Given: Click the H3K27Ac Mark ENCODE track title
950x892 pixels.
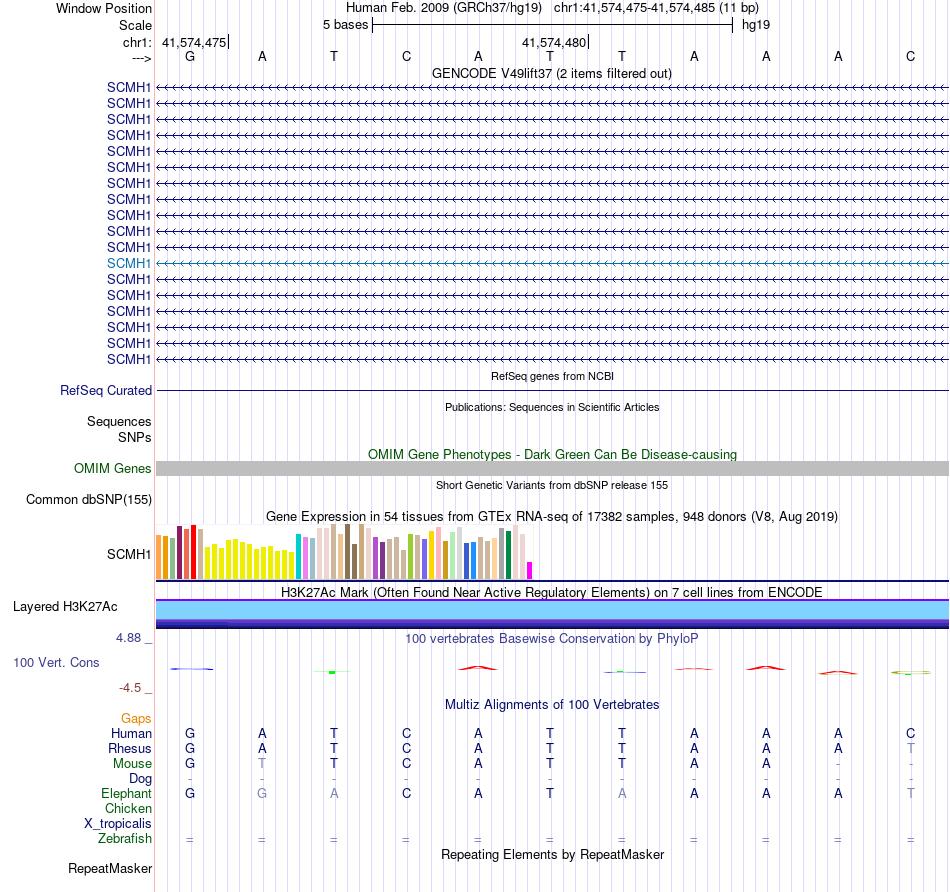Looking at the screenshot, I should click(x=551, y=592).
